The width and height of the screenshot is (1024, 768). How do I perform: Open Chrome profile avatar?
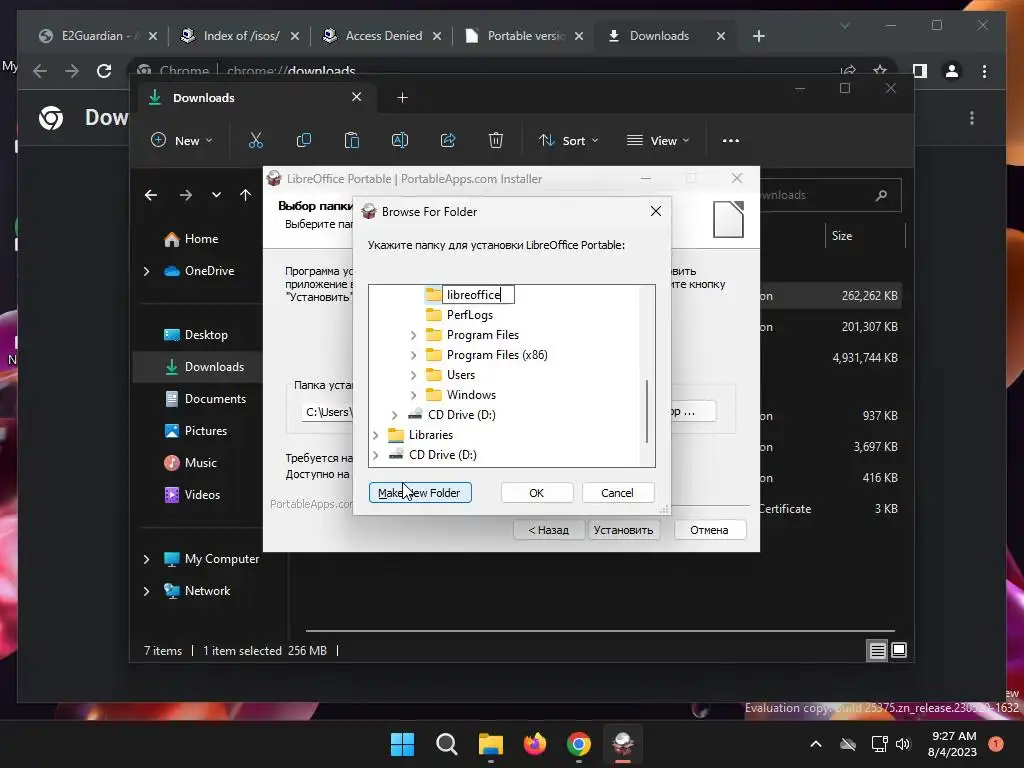952,71
